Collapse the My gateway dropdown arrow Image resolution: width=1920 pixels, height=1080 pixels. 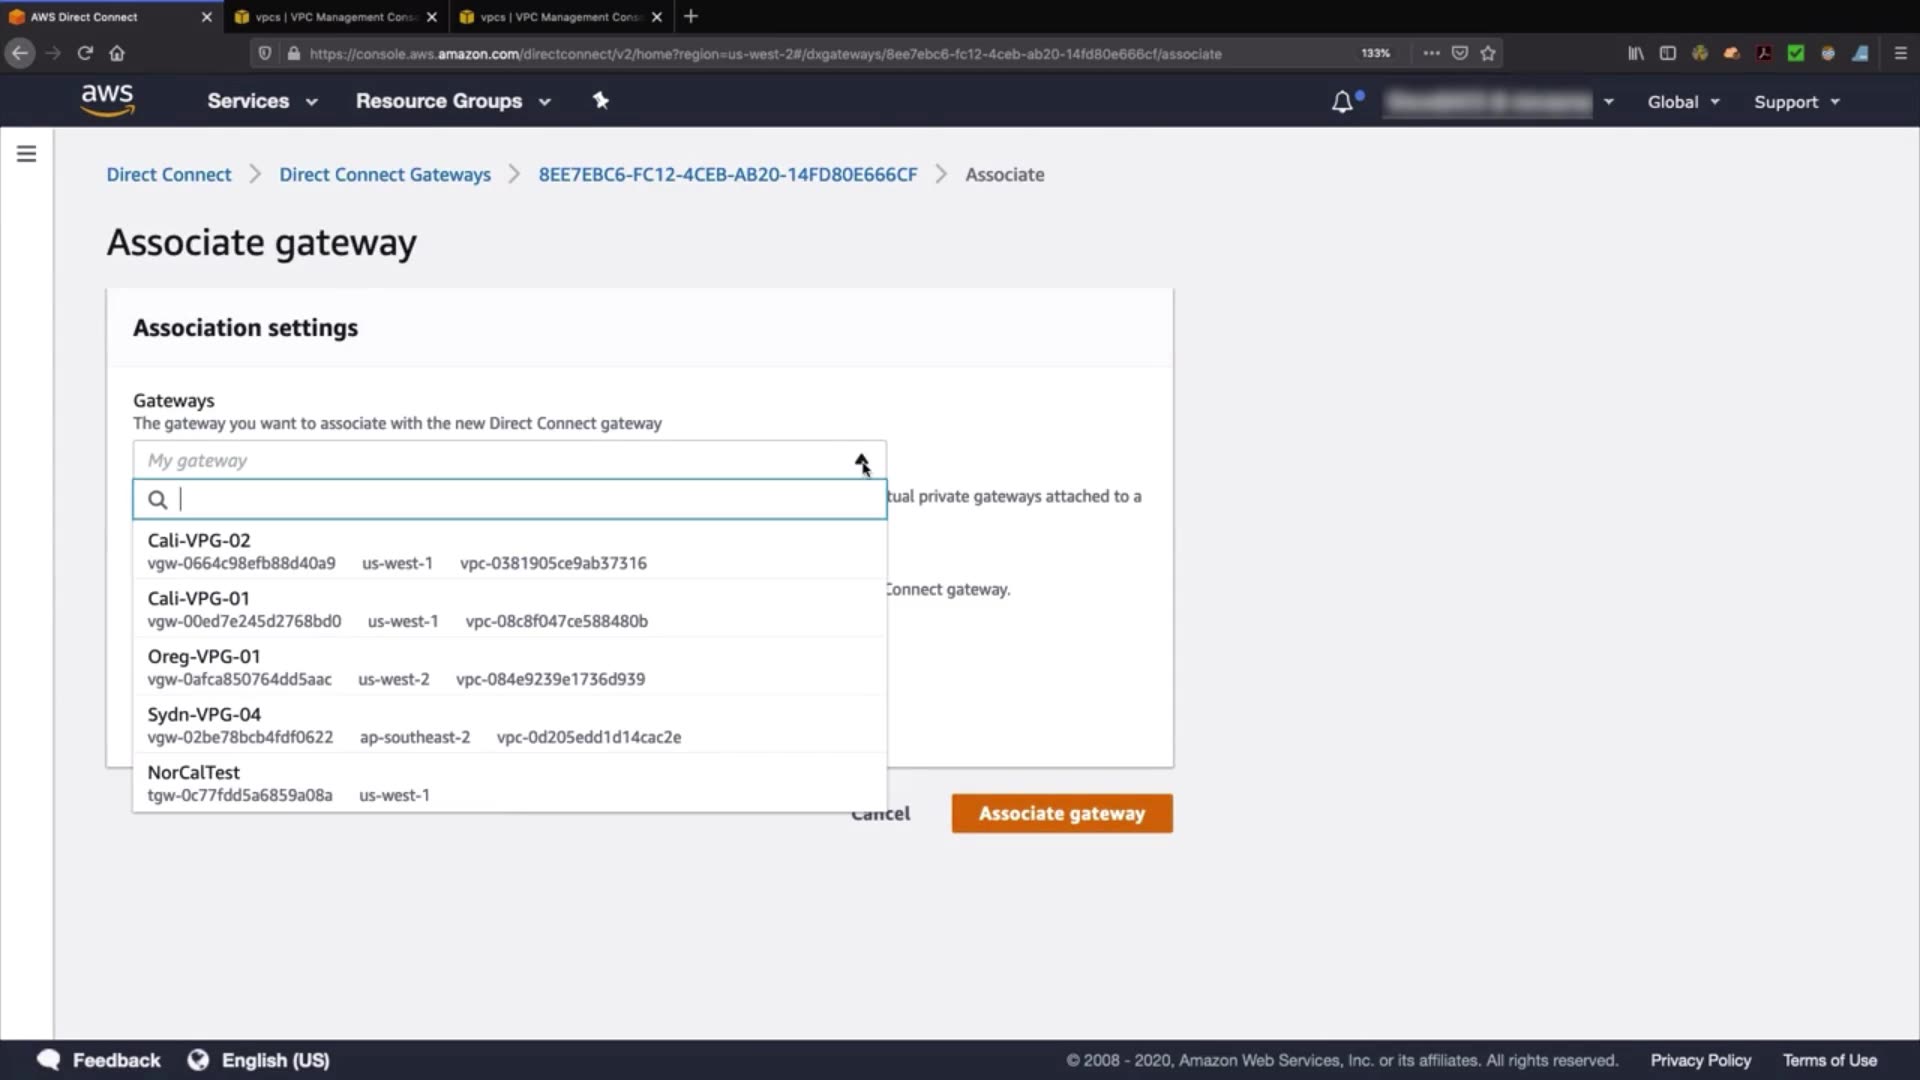click(x=861, y=461)
